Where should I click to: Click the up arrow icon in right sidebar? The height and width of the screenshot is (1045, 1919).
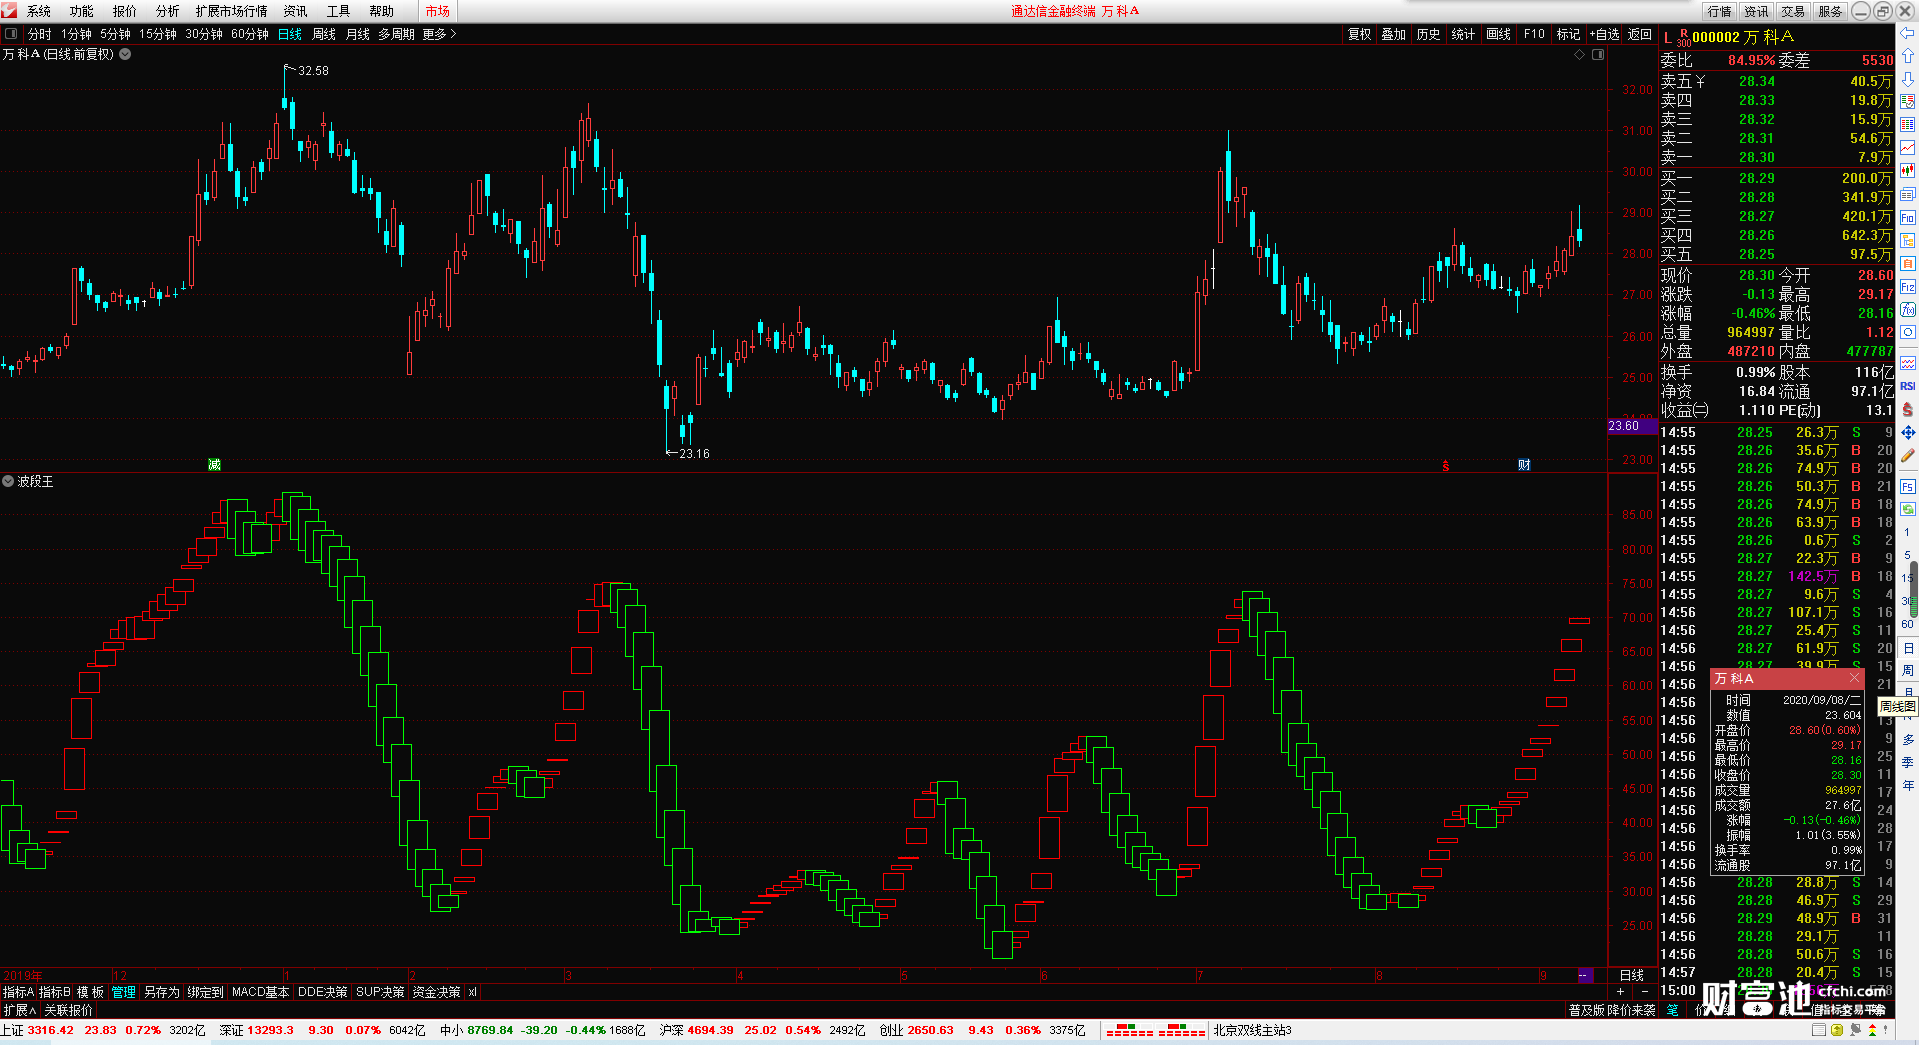pos(1908,55)
